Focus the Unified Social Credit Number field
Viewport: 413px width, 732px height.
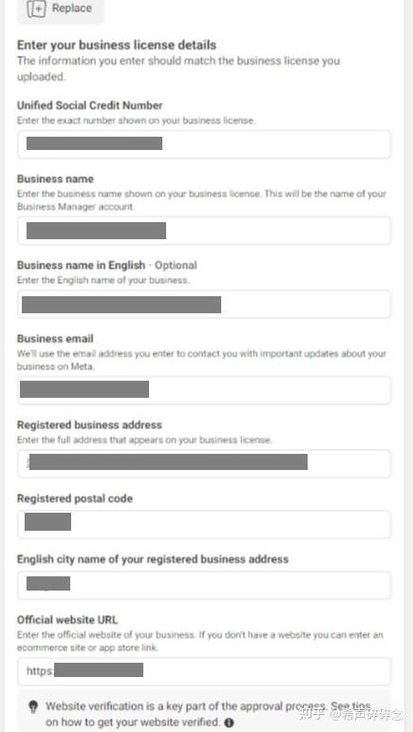204,144
